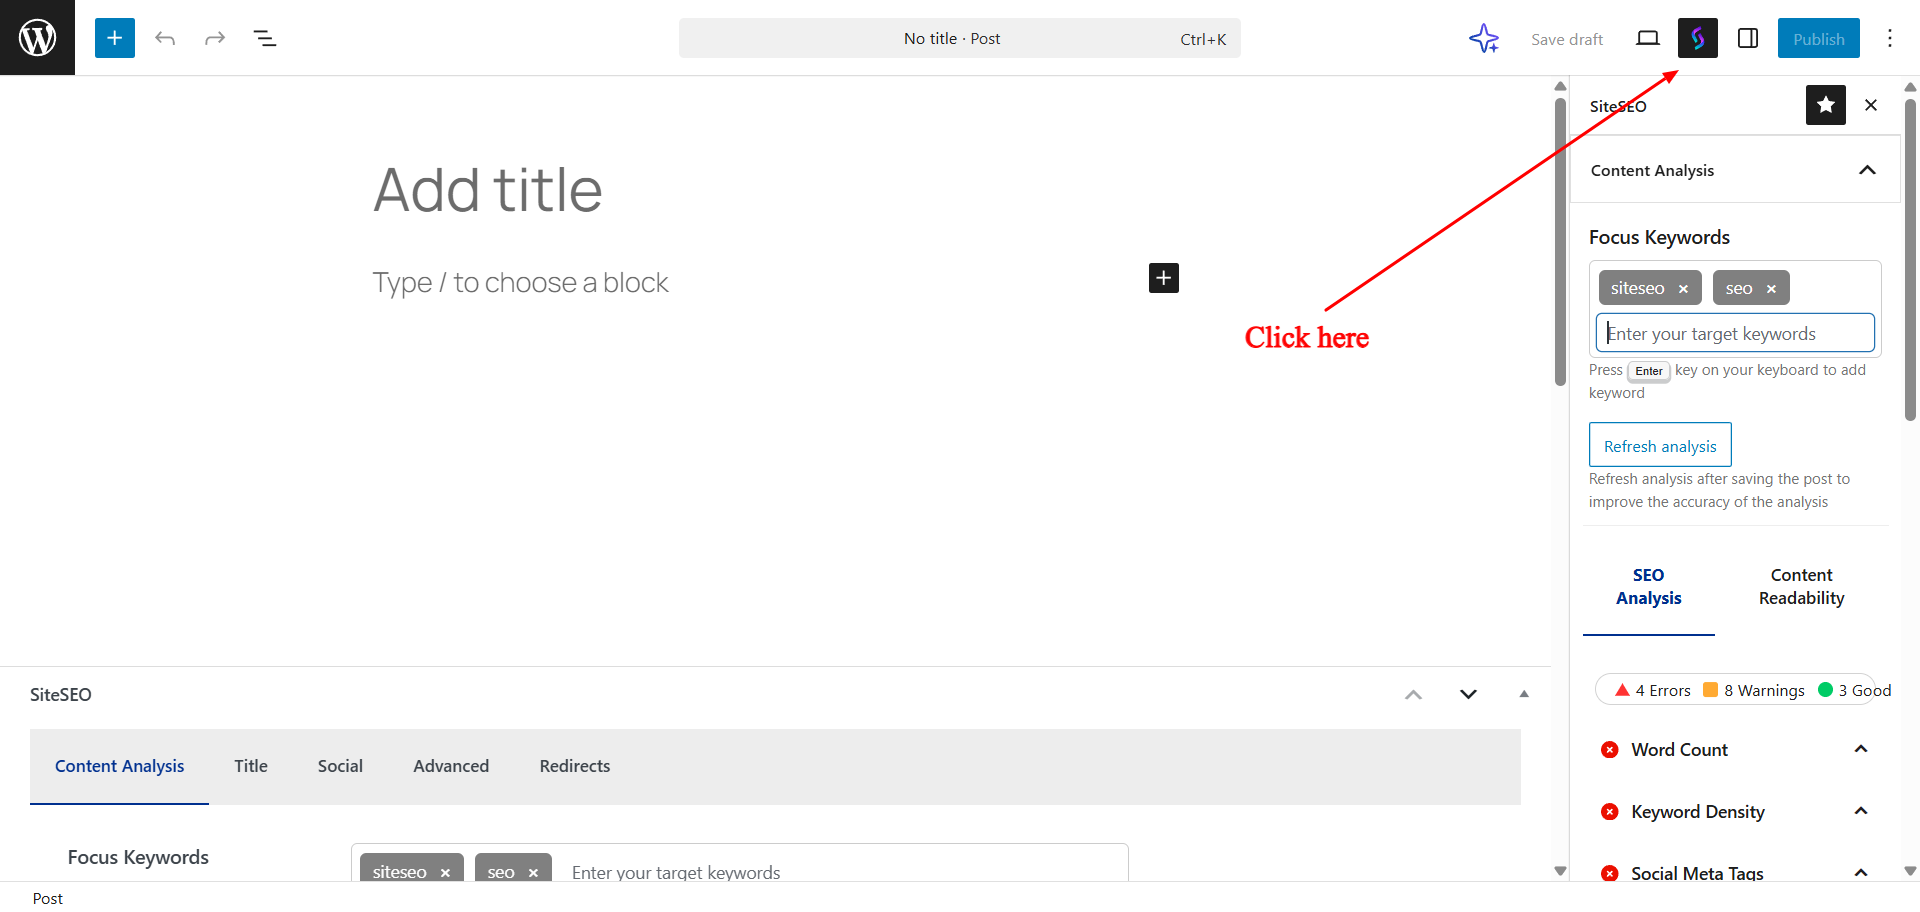1920x912 pixels.
Task: Click the Undo arrow icon
Action: click(x=165, y=38)
